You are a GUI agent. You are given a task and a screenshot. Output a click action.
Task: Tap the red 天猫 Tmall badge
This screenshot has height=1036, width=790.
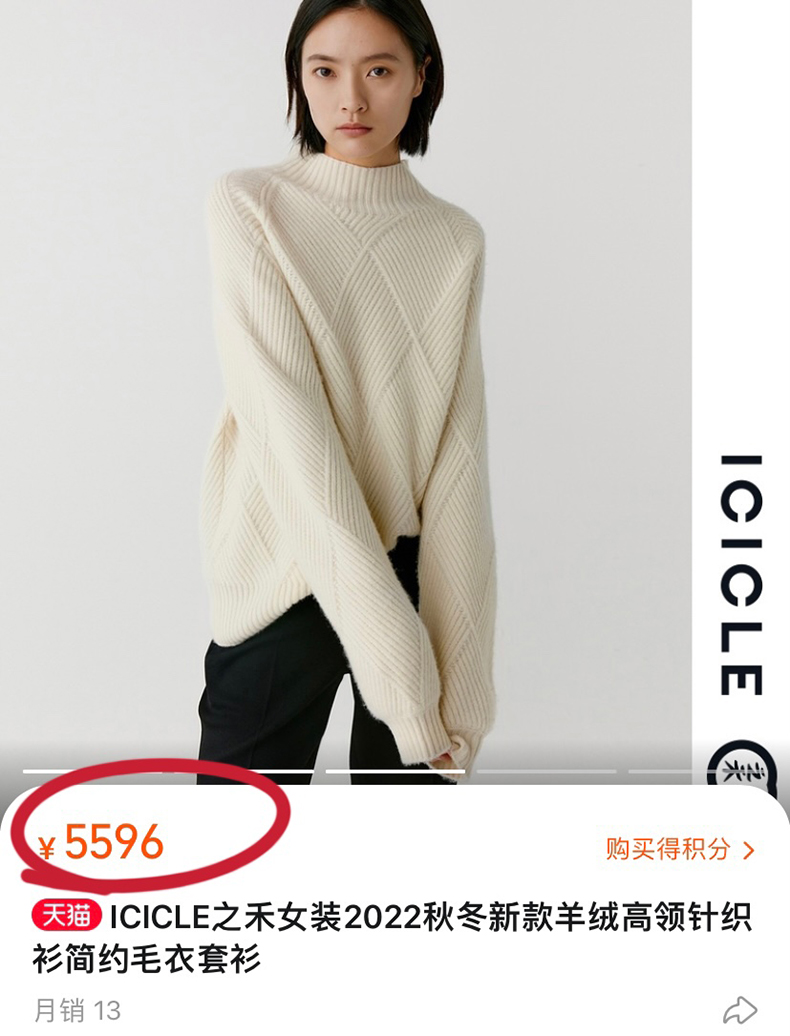point(66,916)
